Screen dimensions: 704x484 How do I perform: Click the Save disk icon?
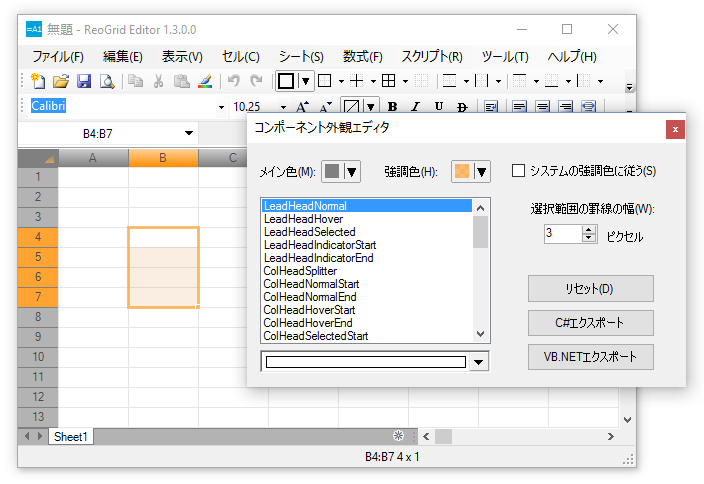tap(84, 81)
